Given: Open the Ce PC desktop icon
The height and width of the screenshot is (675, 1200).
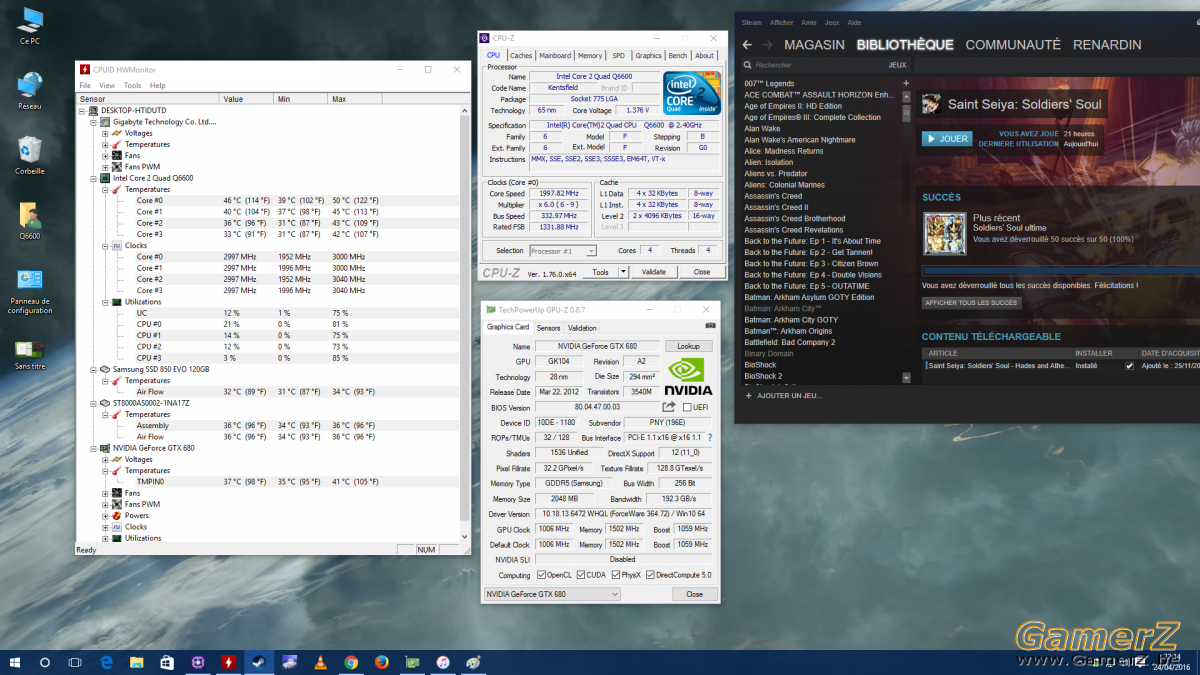Looking at the screenshot, I should pyautogui.click(x=30, y=26).
